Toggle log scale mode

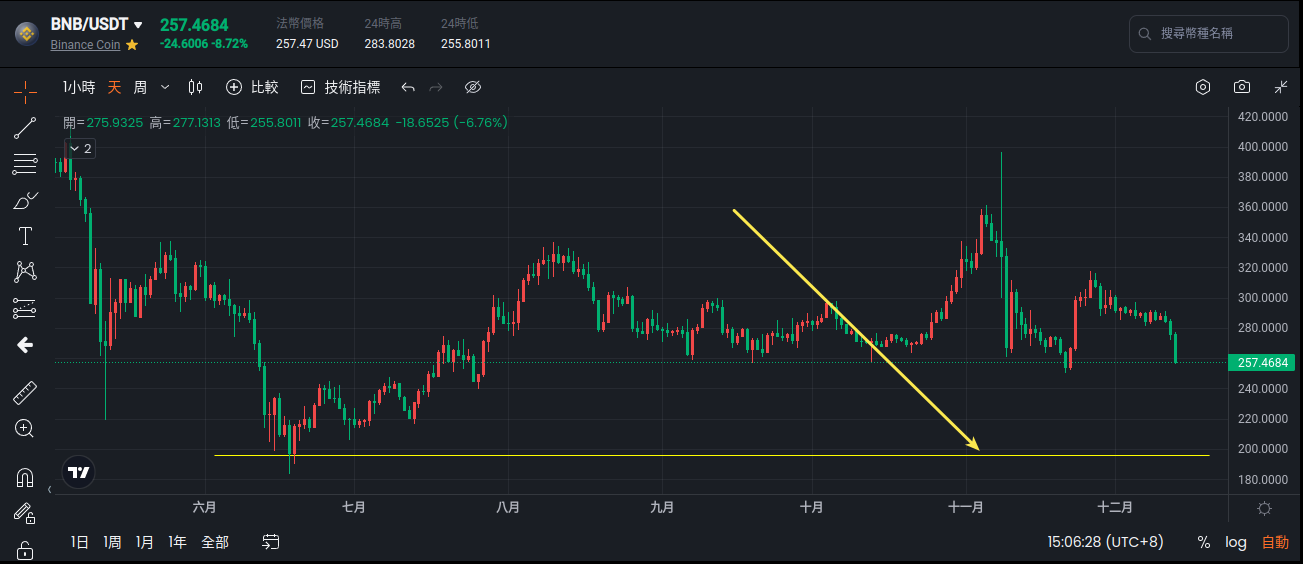pos(1236,542)
